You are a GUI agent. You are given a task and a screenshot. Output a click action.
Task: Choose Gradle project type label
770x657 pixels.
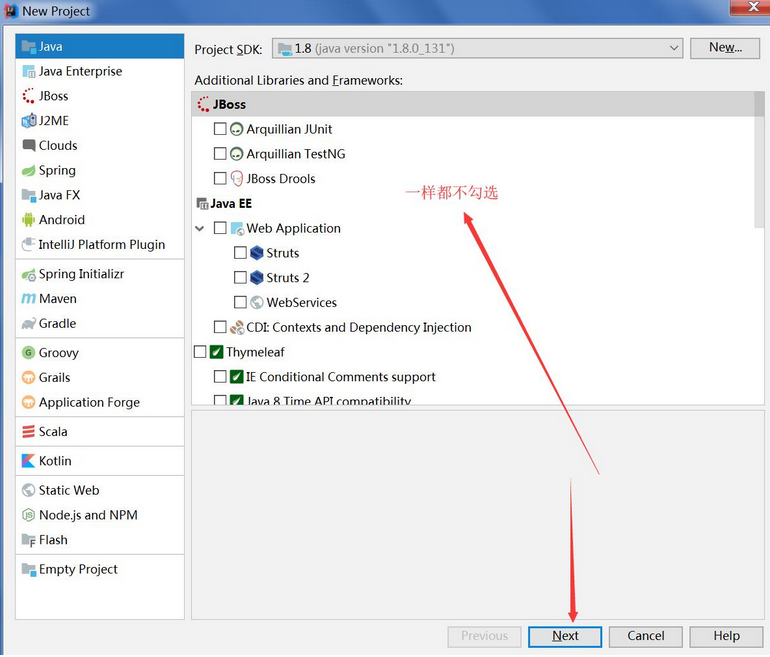[x=57, y=324]
